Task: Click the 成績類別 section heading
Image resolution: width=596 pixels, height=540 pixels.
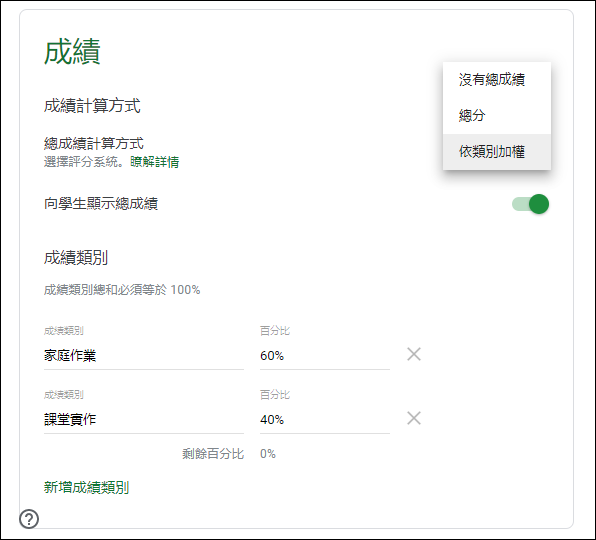Action: [76, 258]
